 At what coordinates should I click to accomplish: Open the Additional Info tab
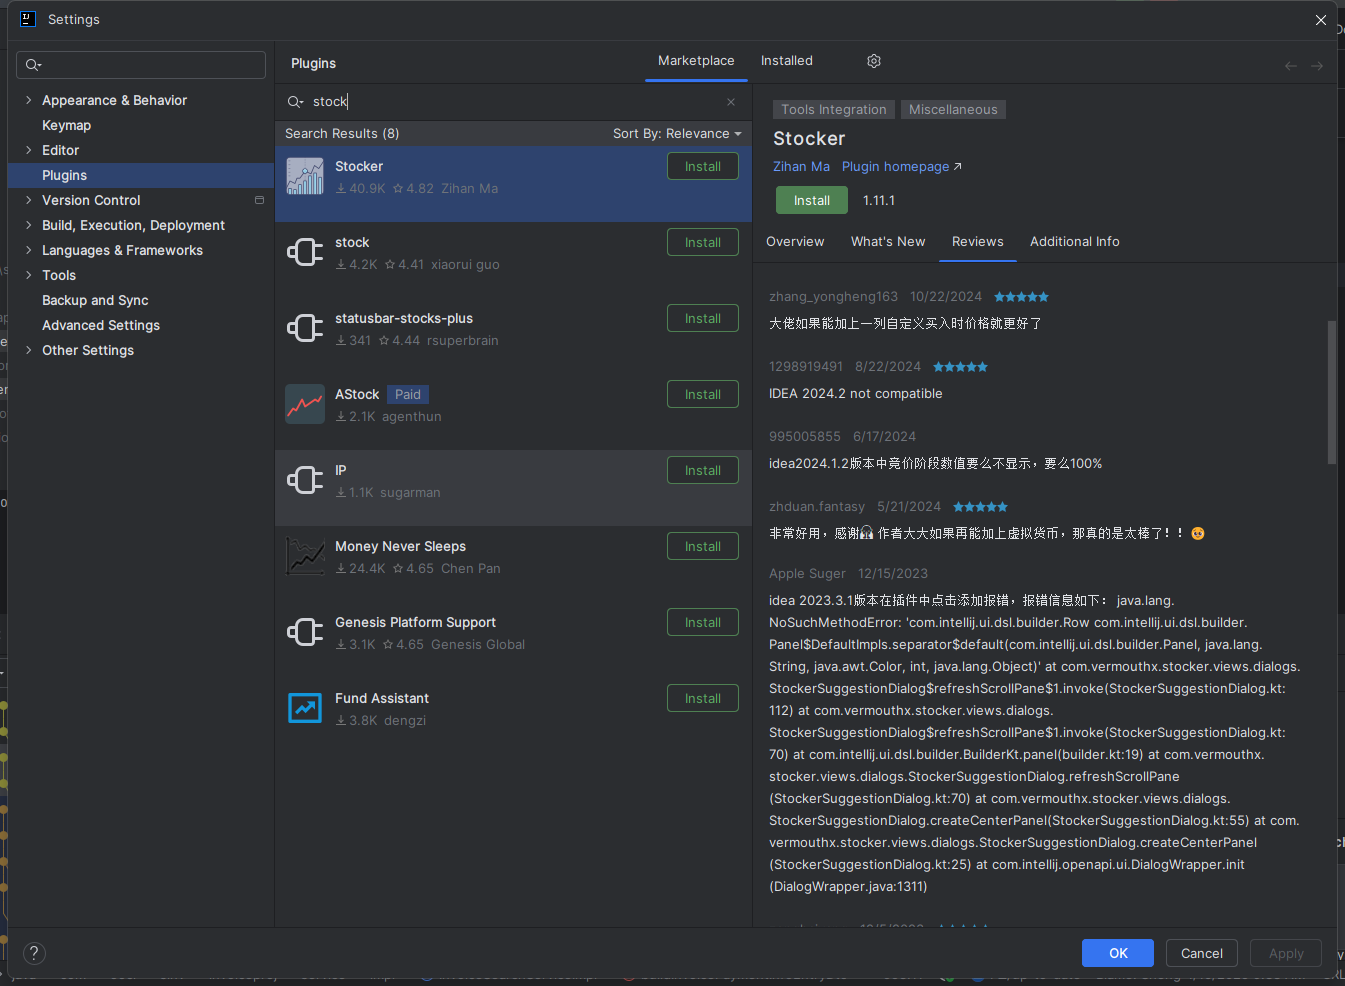(x=1075, y=242)
